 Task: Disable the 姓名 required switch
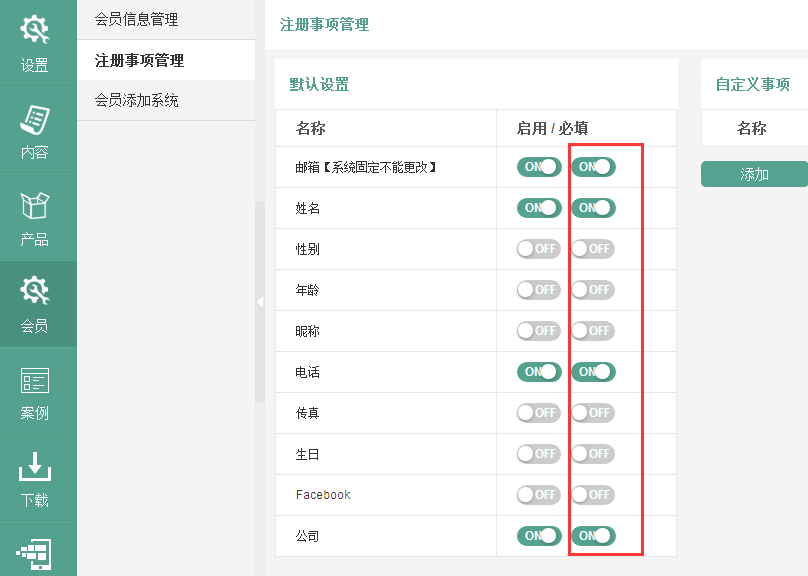point(593,208)
